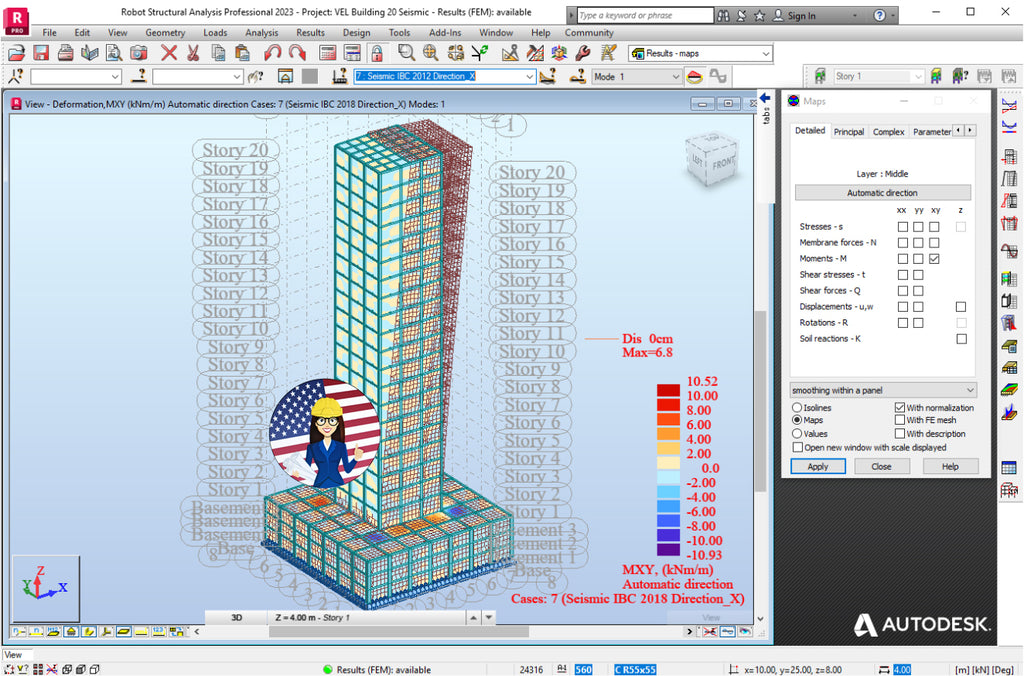This screenshot has height=676, width=1024.
Task: Open the 'smoothing within a panel' dropdown
Action: pyautogui.click(x=880, y=389)
